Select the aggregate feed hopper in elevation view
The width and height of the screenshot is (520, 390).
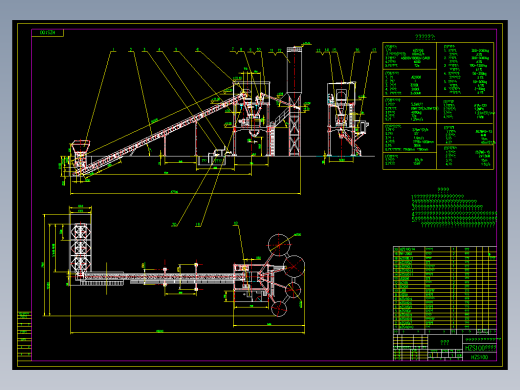(80, 147)
